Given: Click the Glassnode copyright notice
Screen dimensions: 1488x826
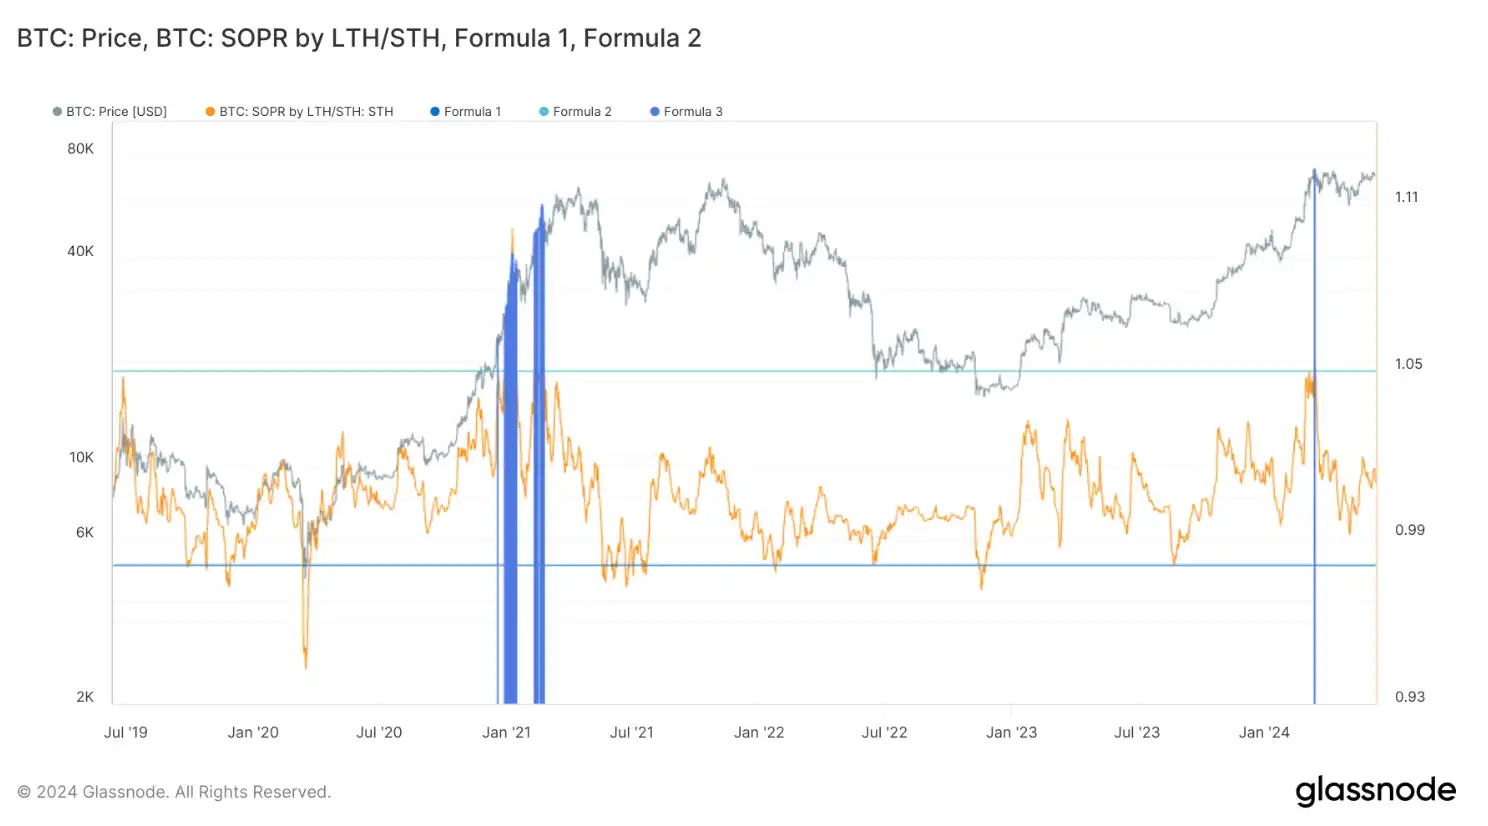Looking at the screenshot, I should tap(174, 792).
